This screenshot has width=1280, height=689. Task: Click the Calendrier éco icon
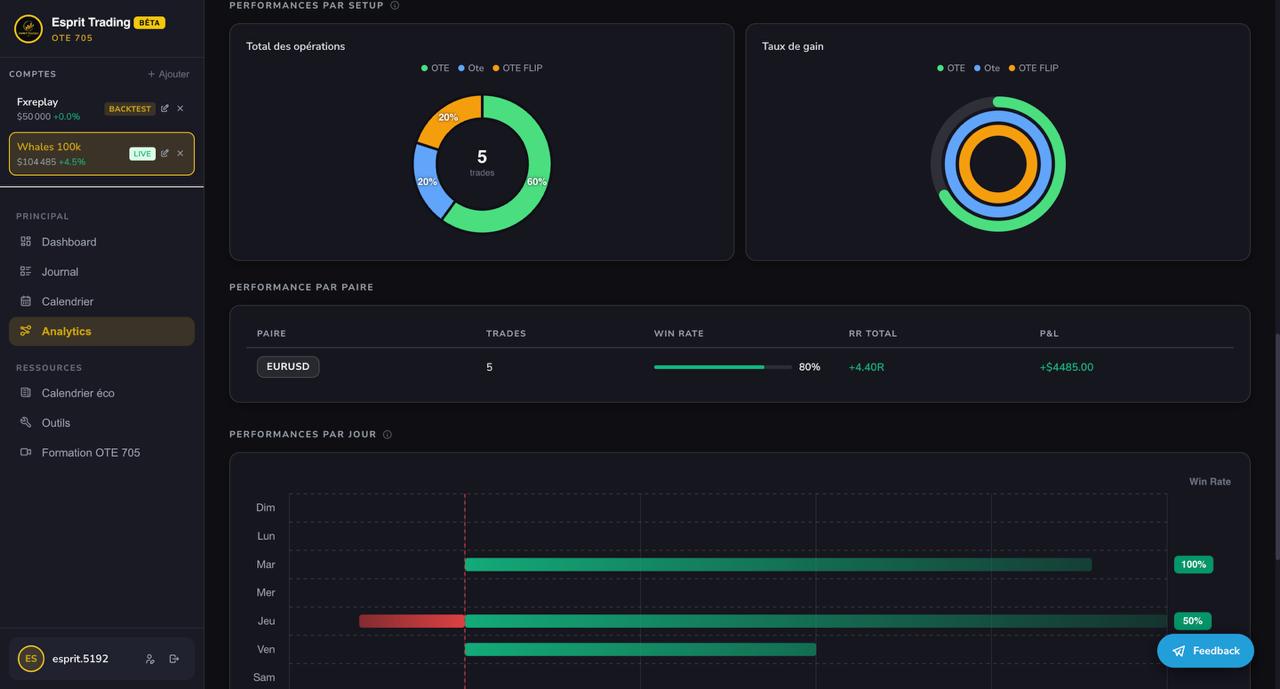pos(26,393)
